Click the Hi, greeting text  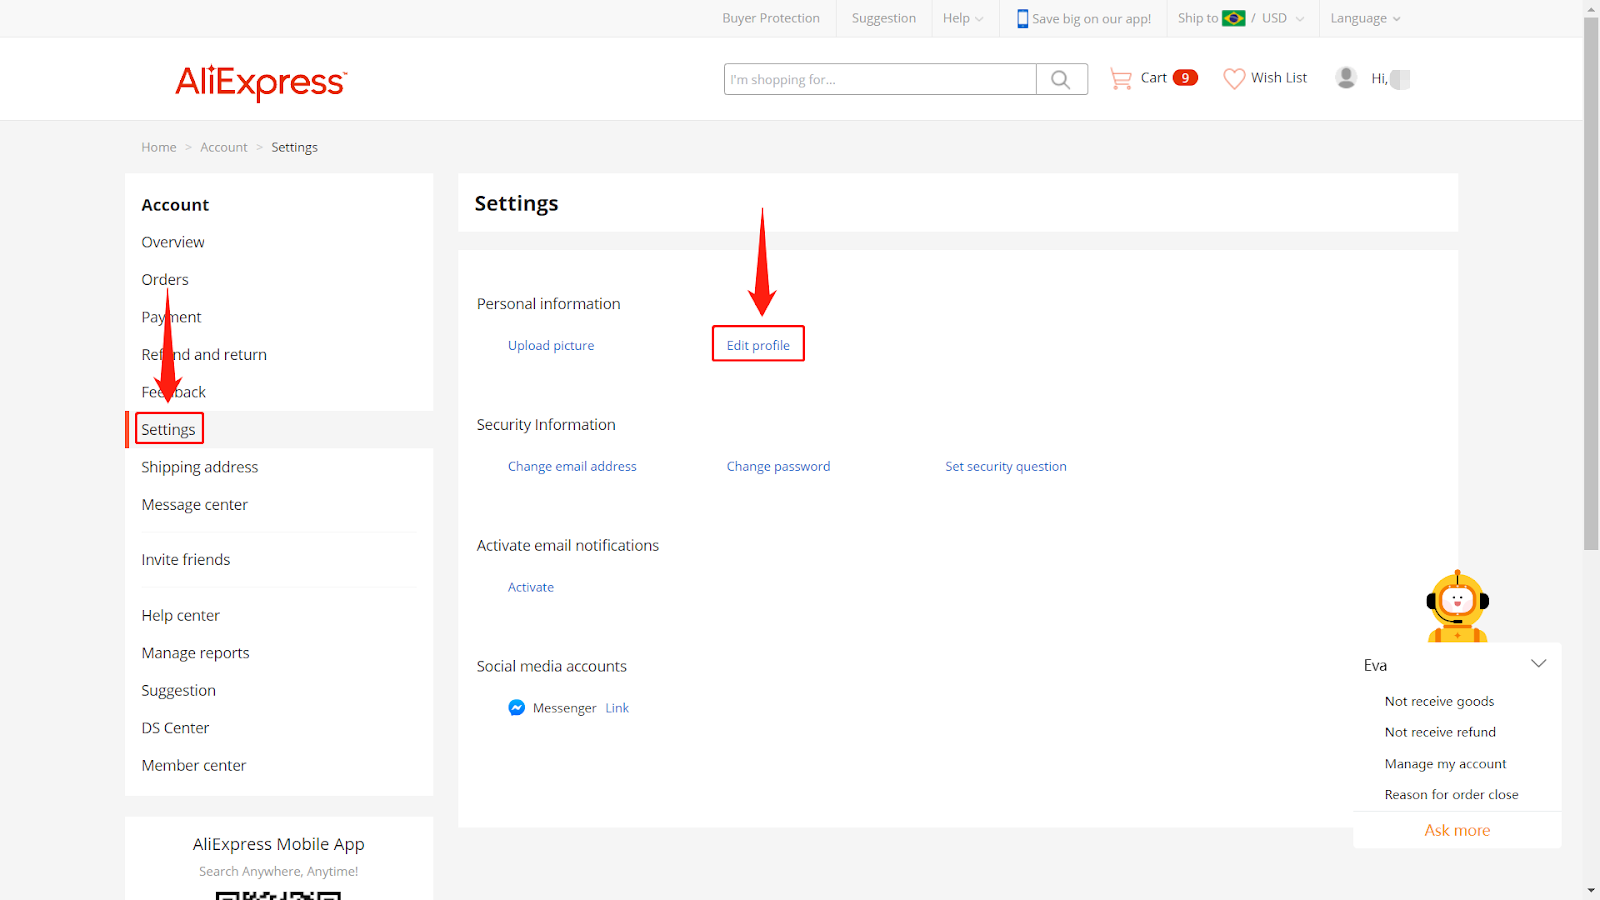click(1379, 79)
